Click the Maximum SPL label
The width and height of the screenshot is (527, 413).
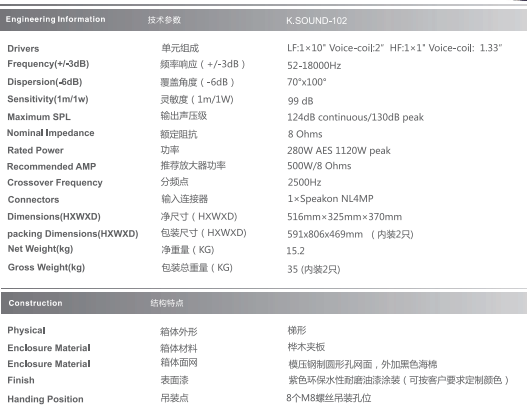coord(39,117)
